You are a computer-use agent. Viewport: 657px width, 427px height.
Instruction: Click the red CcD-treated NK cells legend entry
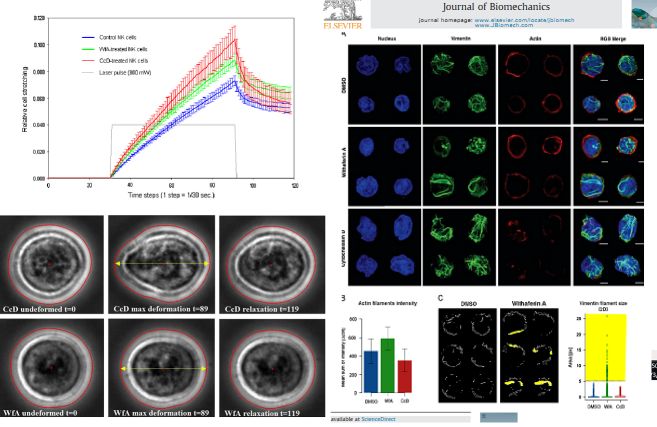pos(120,60)
